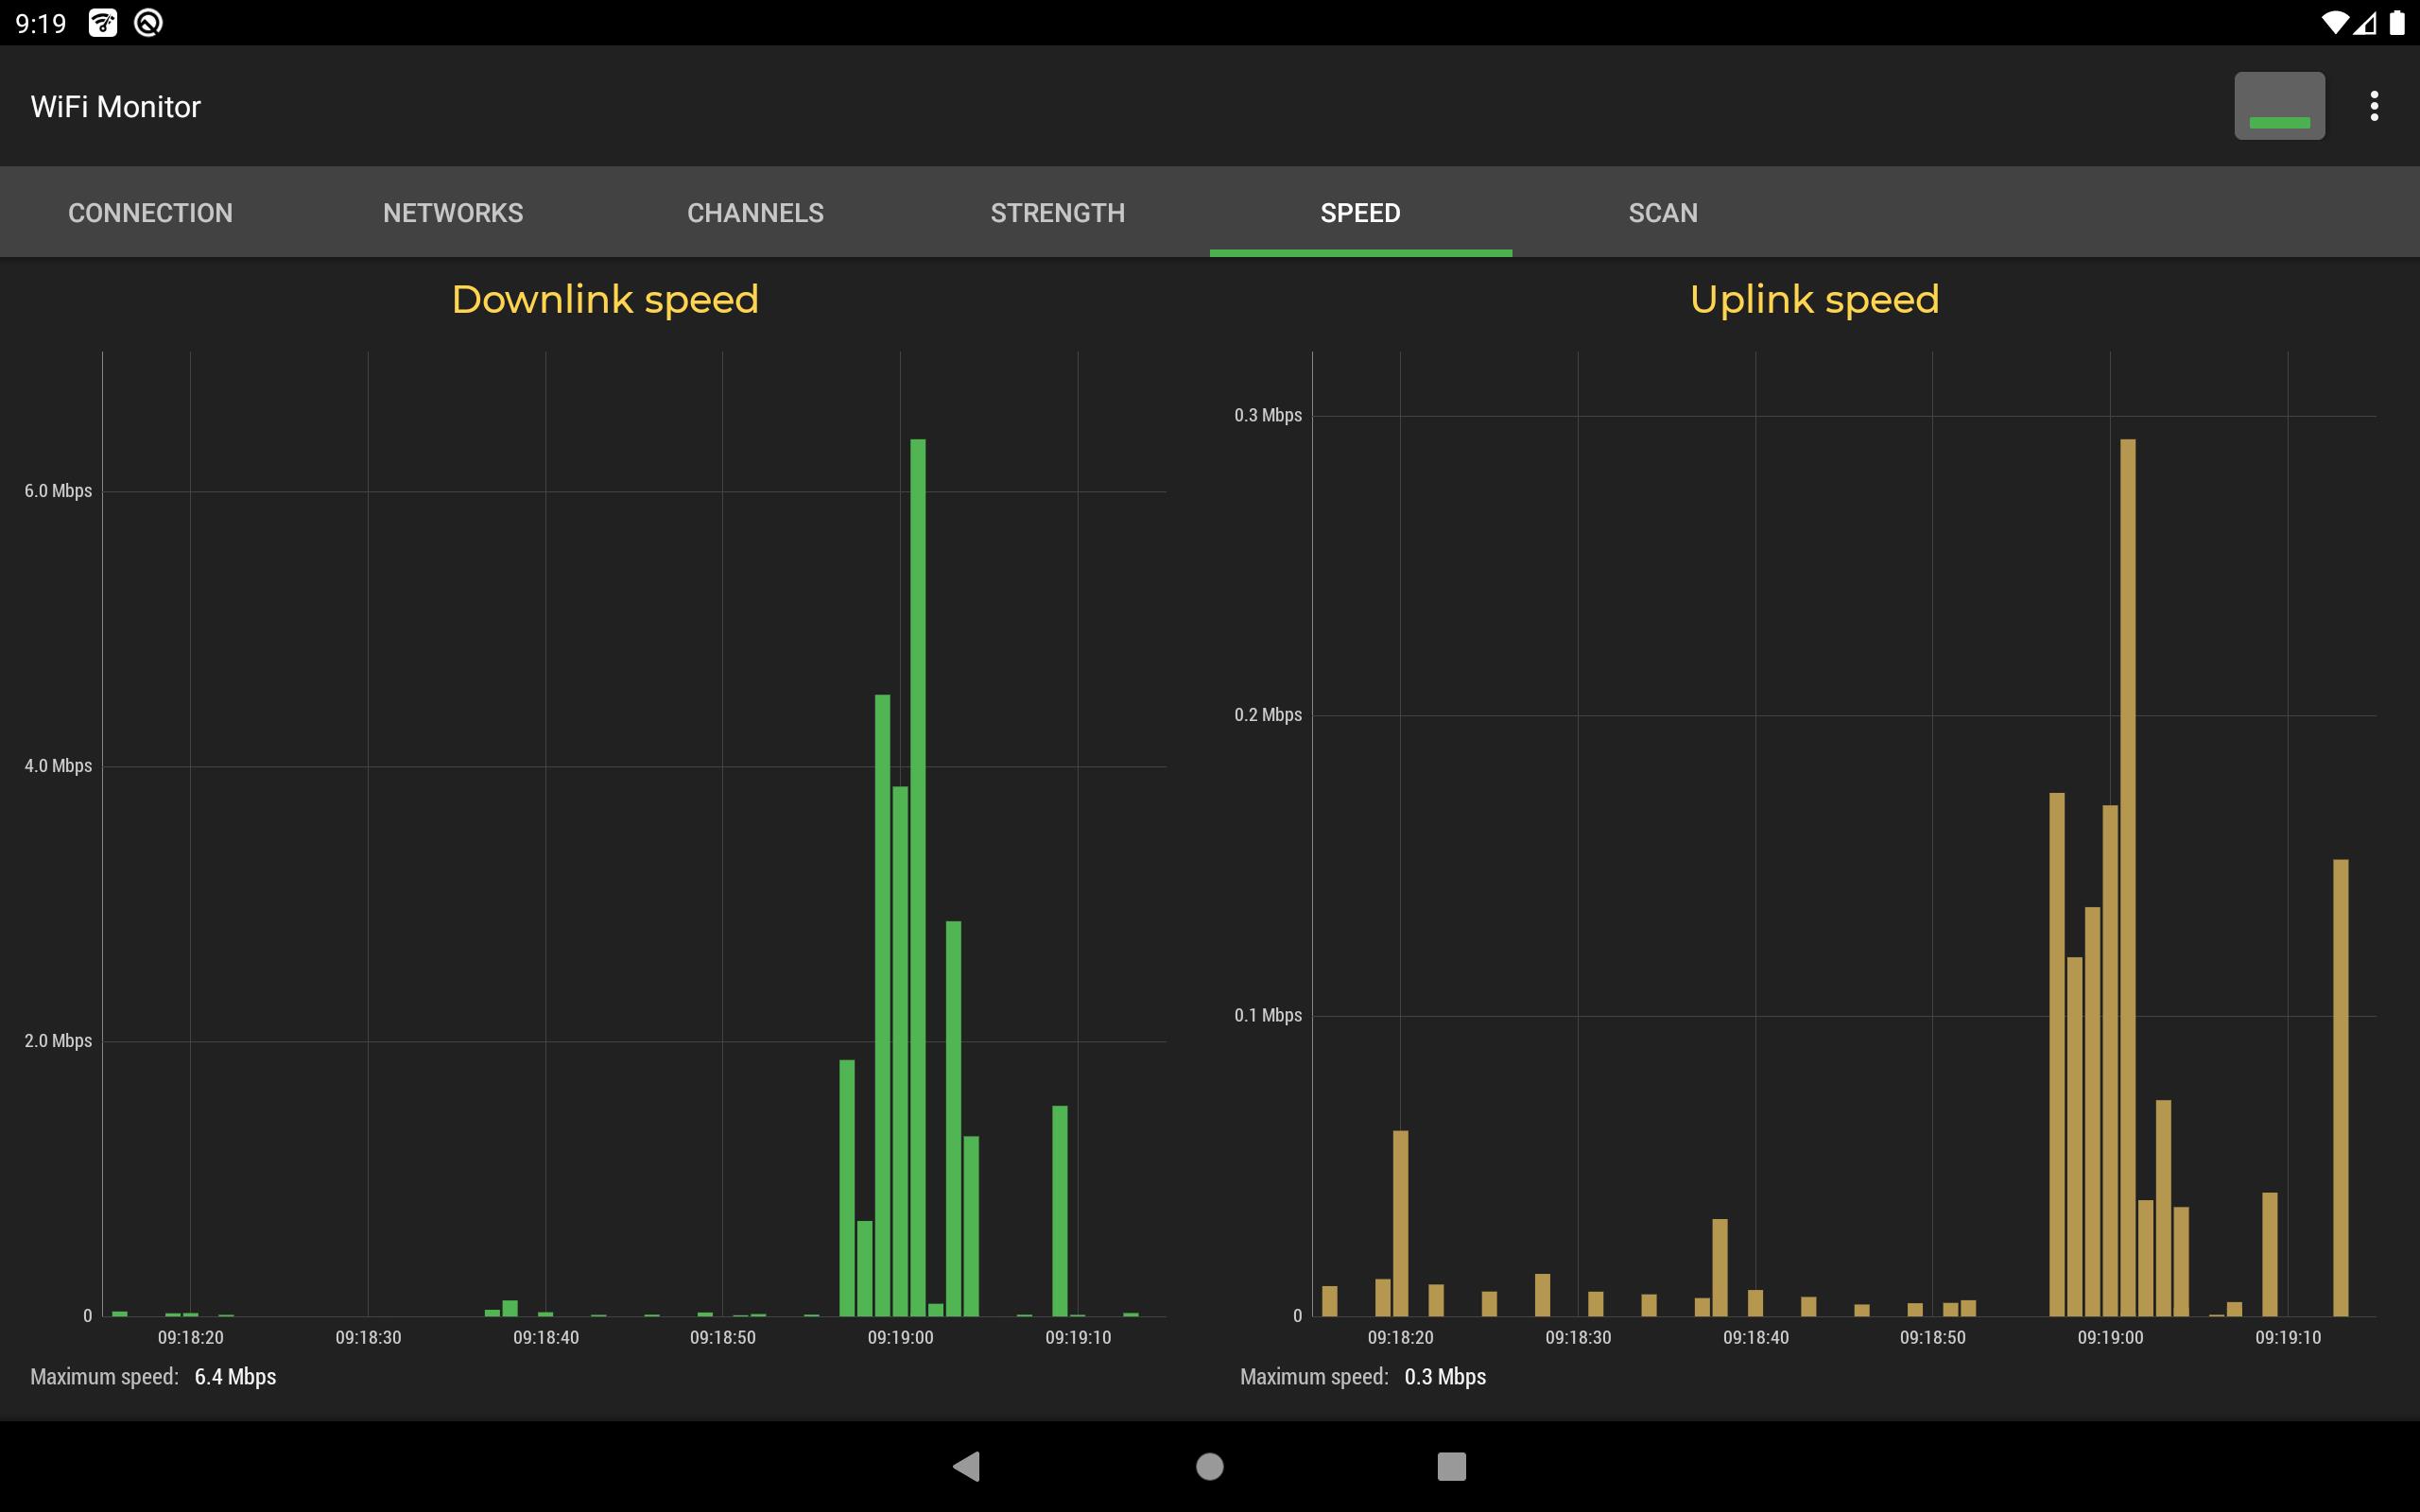Tap the 6.4 Mbps maximum speed value
Viewport: 2420px width, 1512px height.
tap(235, 1377)
